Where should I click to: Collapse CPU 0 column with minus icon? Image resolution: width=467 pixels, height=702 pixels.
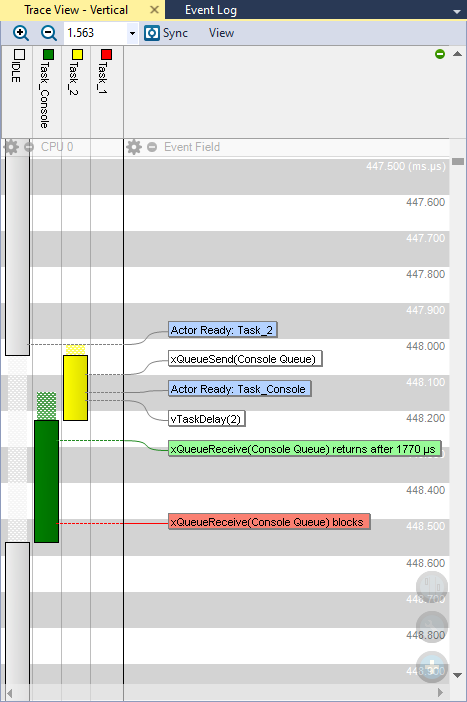[29, 147]
